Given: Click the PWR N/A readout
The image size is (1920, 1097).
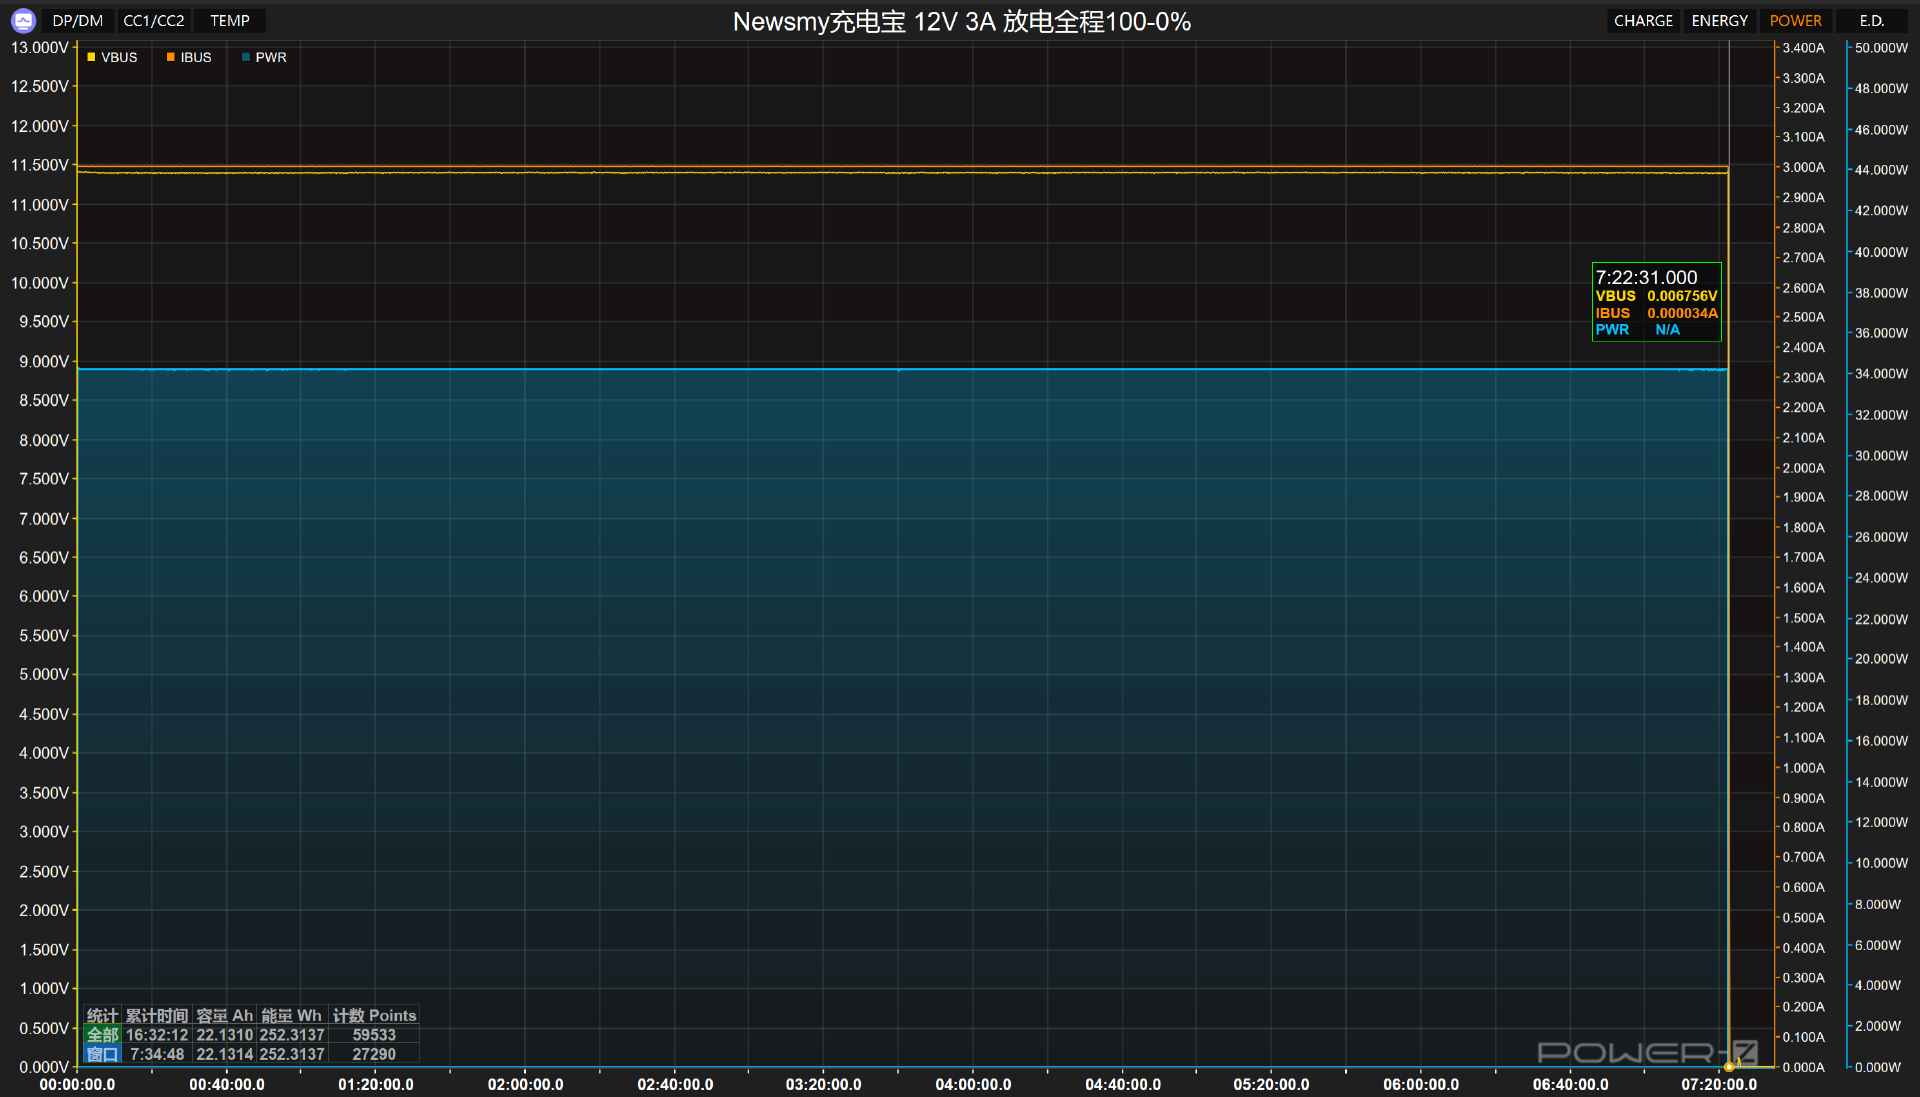Looking at the screenshot, I should point(1667,330).
